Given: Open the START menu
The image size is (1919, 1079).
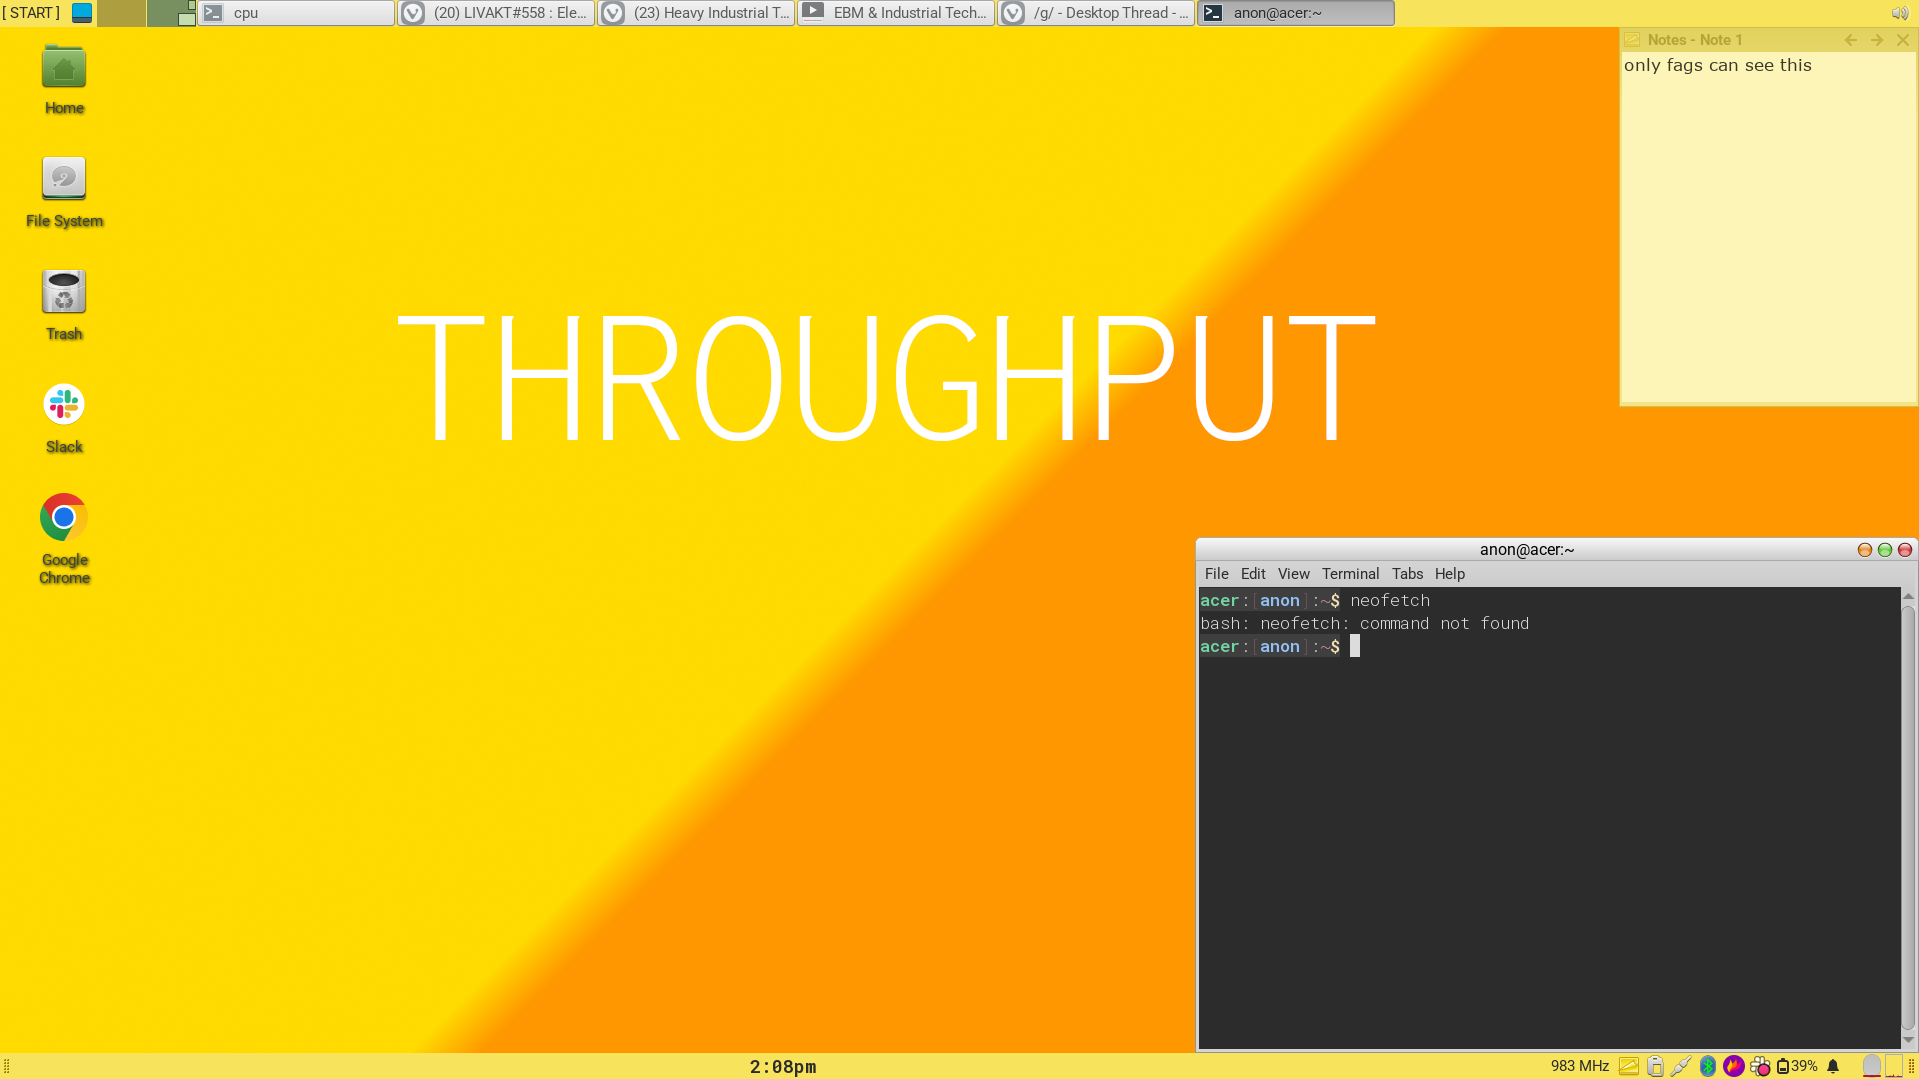Looking at the screenshot, I should click(x=31, y=13).
